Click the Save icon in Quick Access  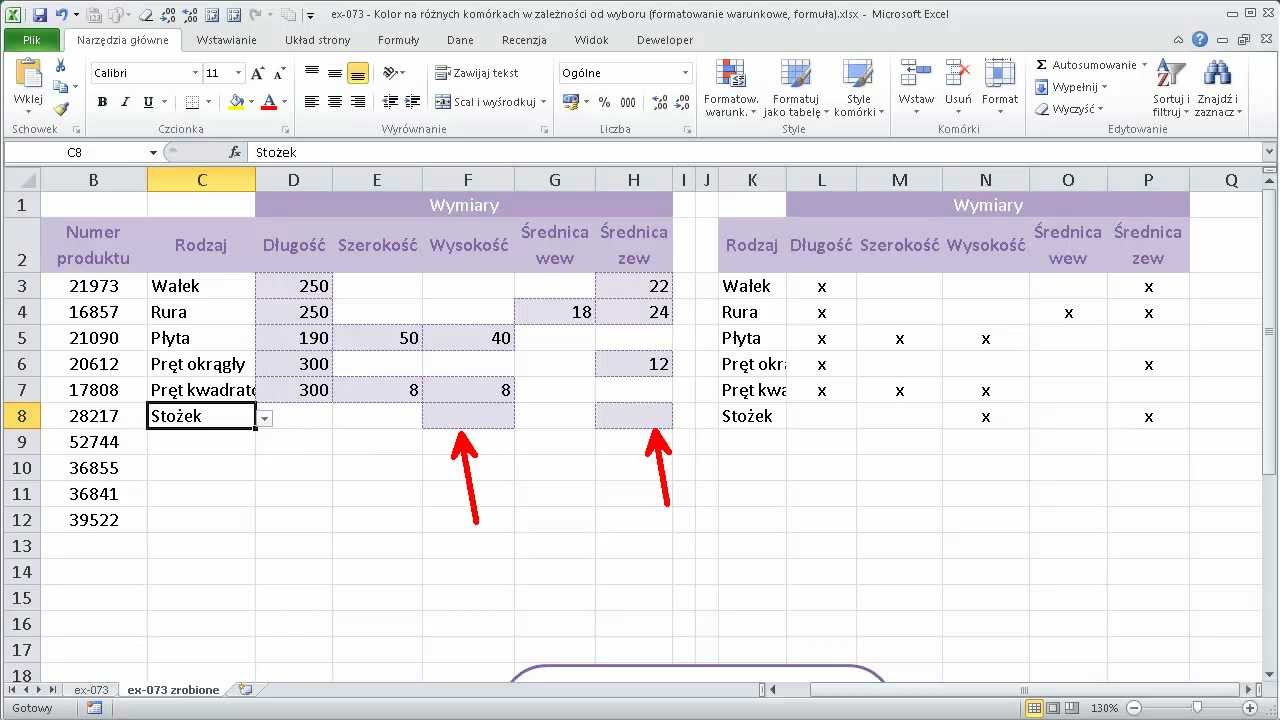point(40,15)
